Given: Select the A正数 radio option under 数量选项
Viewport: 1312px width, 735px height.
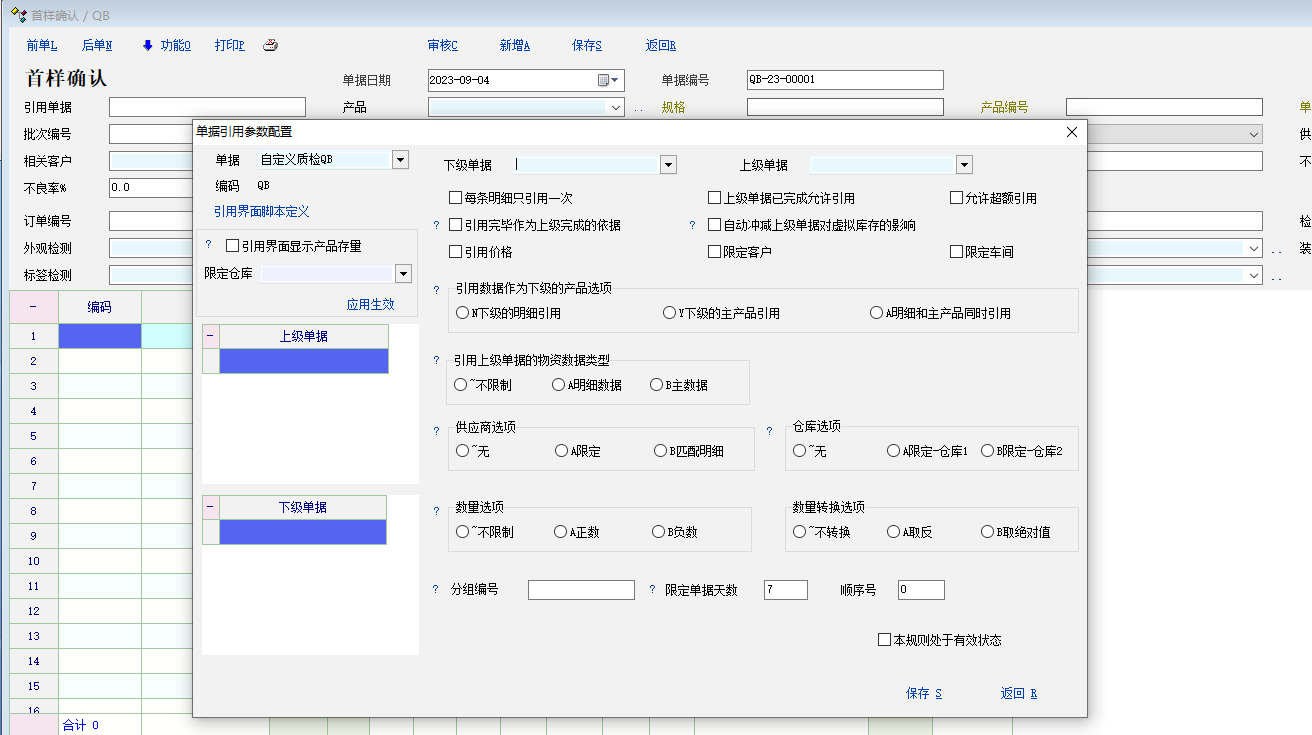Looking at the screenshot, I should click(561, 532).
